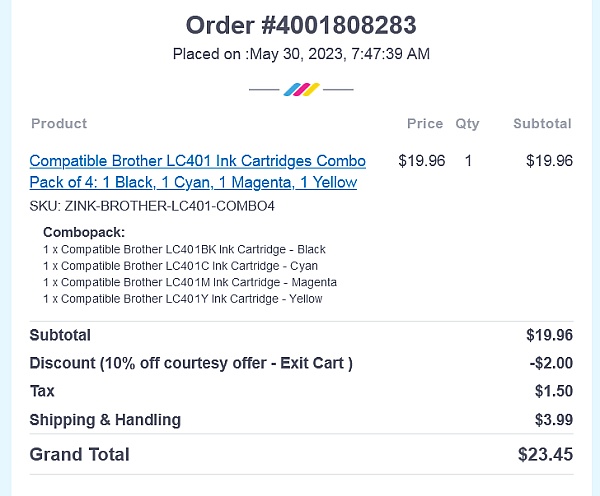This screenshot has width=600, height=496.
Task: Click the Discount 10% off courtesy offer label
Action: (x=191, y=363)
